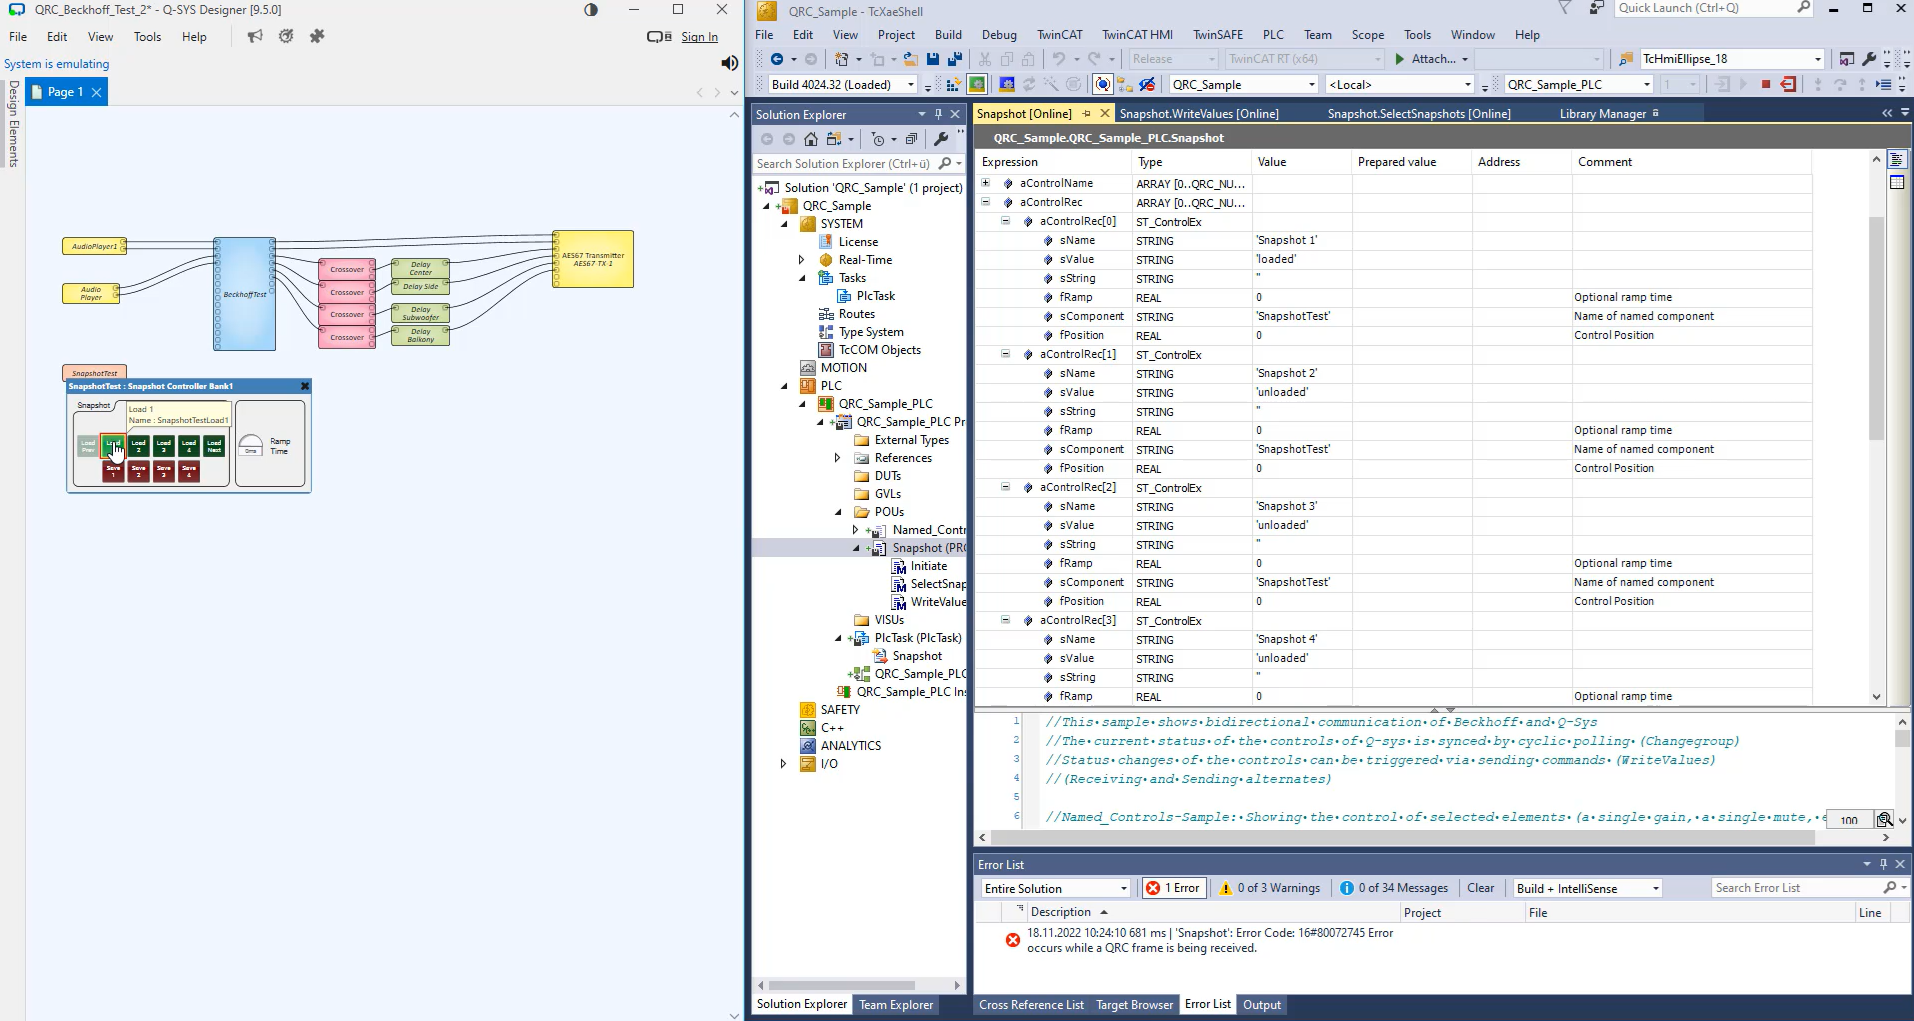This screenshot has height=1021, width=1914.
Task: Click the puzzle-piece plugin icon in Q-SYS toolbar
Action: point(317,36)
